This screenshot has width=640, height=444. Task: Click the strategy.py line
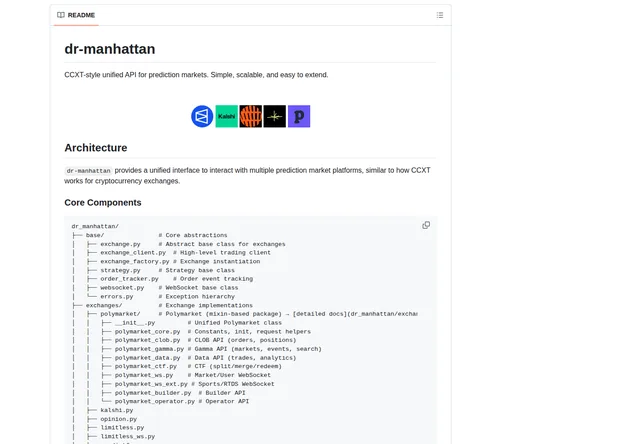(x=153, y=271)
